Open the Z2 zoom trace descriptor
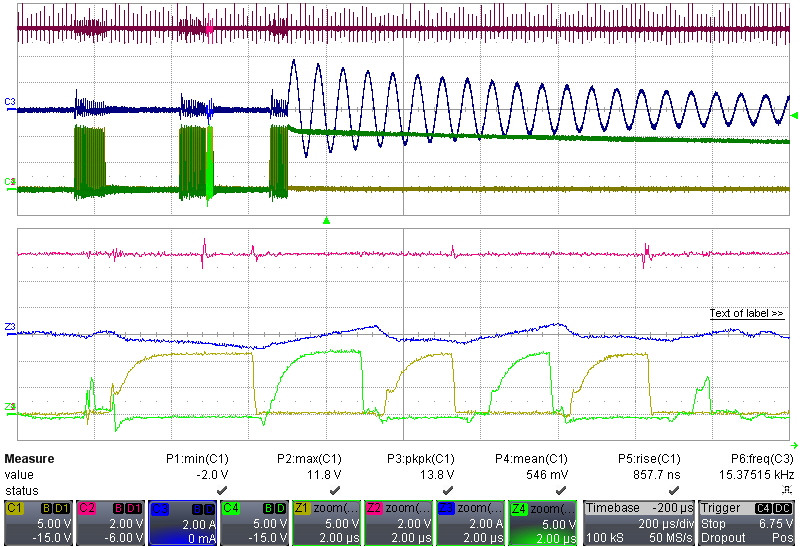Viewport: 800px width, 547px height. click(x=398, y=523)
